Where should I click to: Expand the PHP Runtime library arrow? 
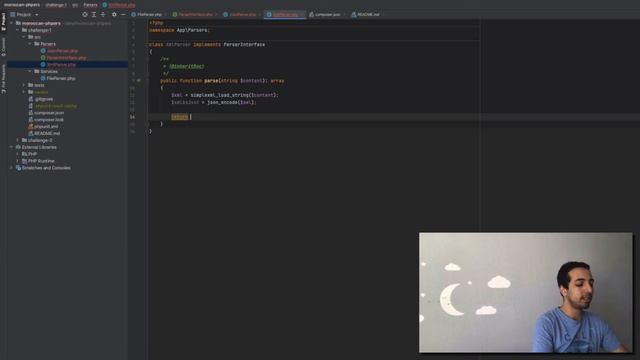pyautogui.click(x=18, y=161)
